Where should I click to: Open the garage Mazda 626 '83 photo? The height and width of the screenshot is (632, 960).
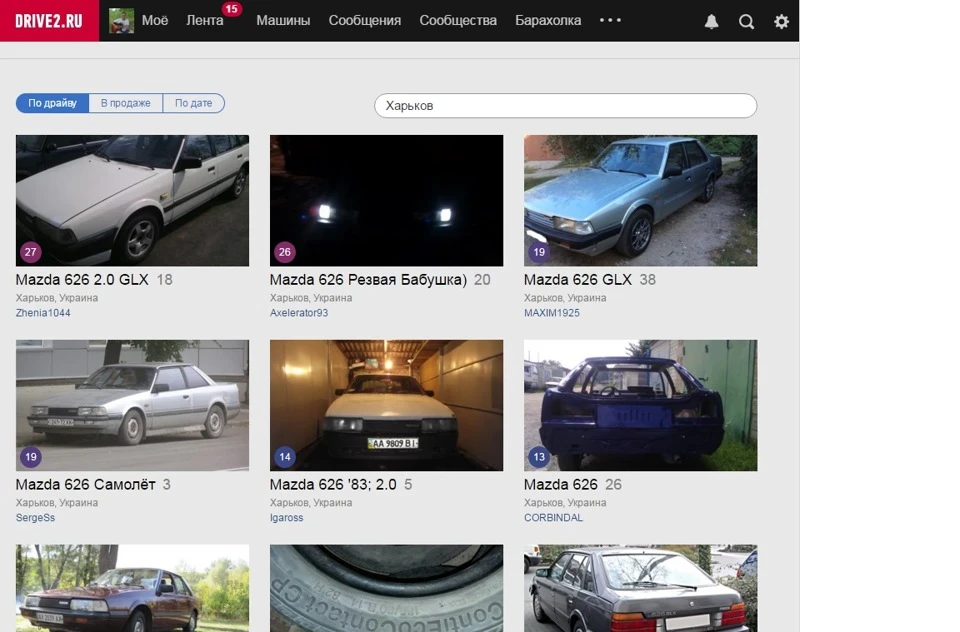pos(386,405)
